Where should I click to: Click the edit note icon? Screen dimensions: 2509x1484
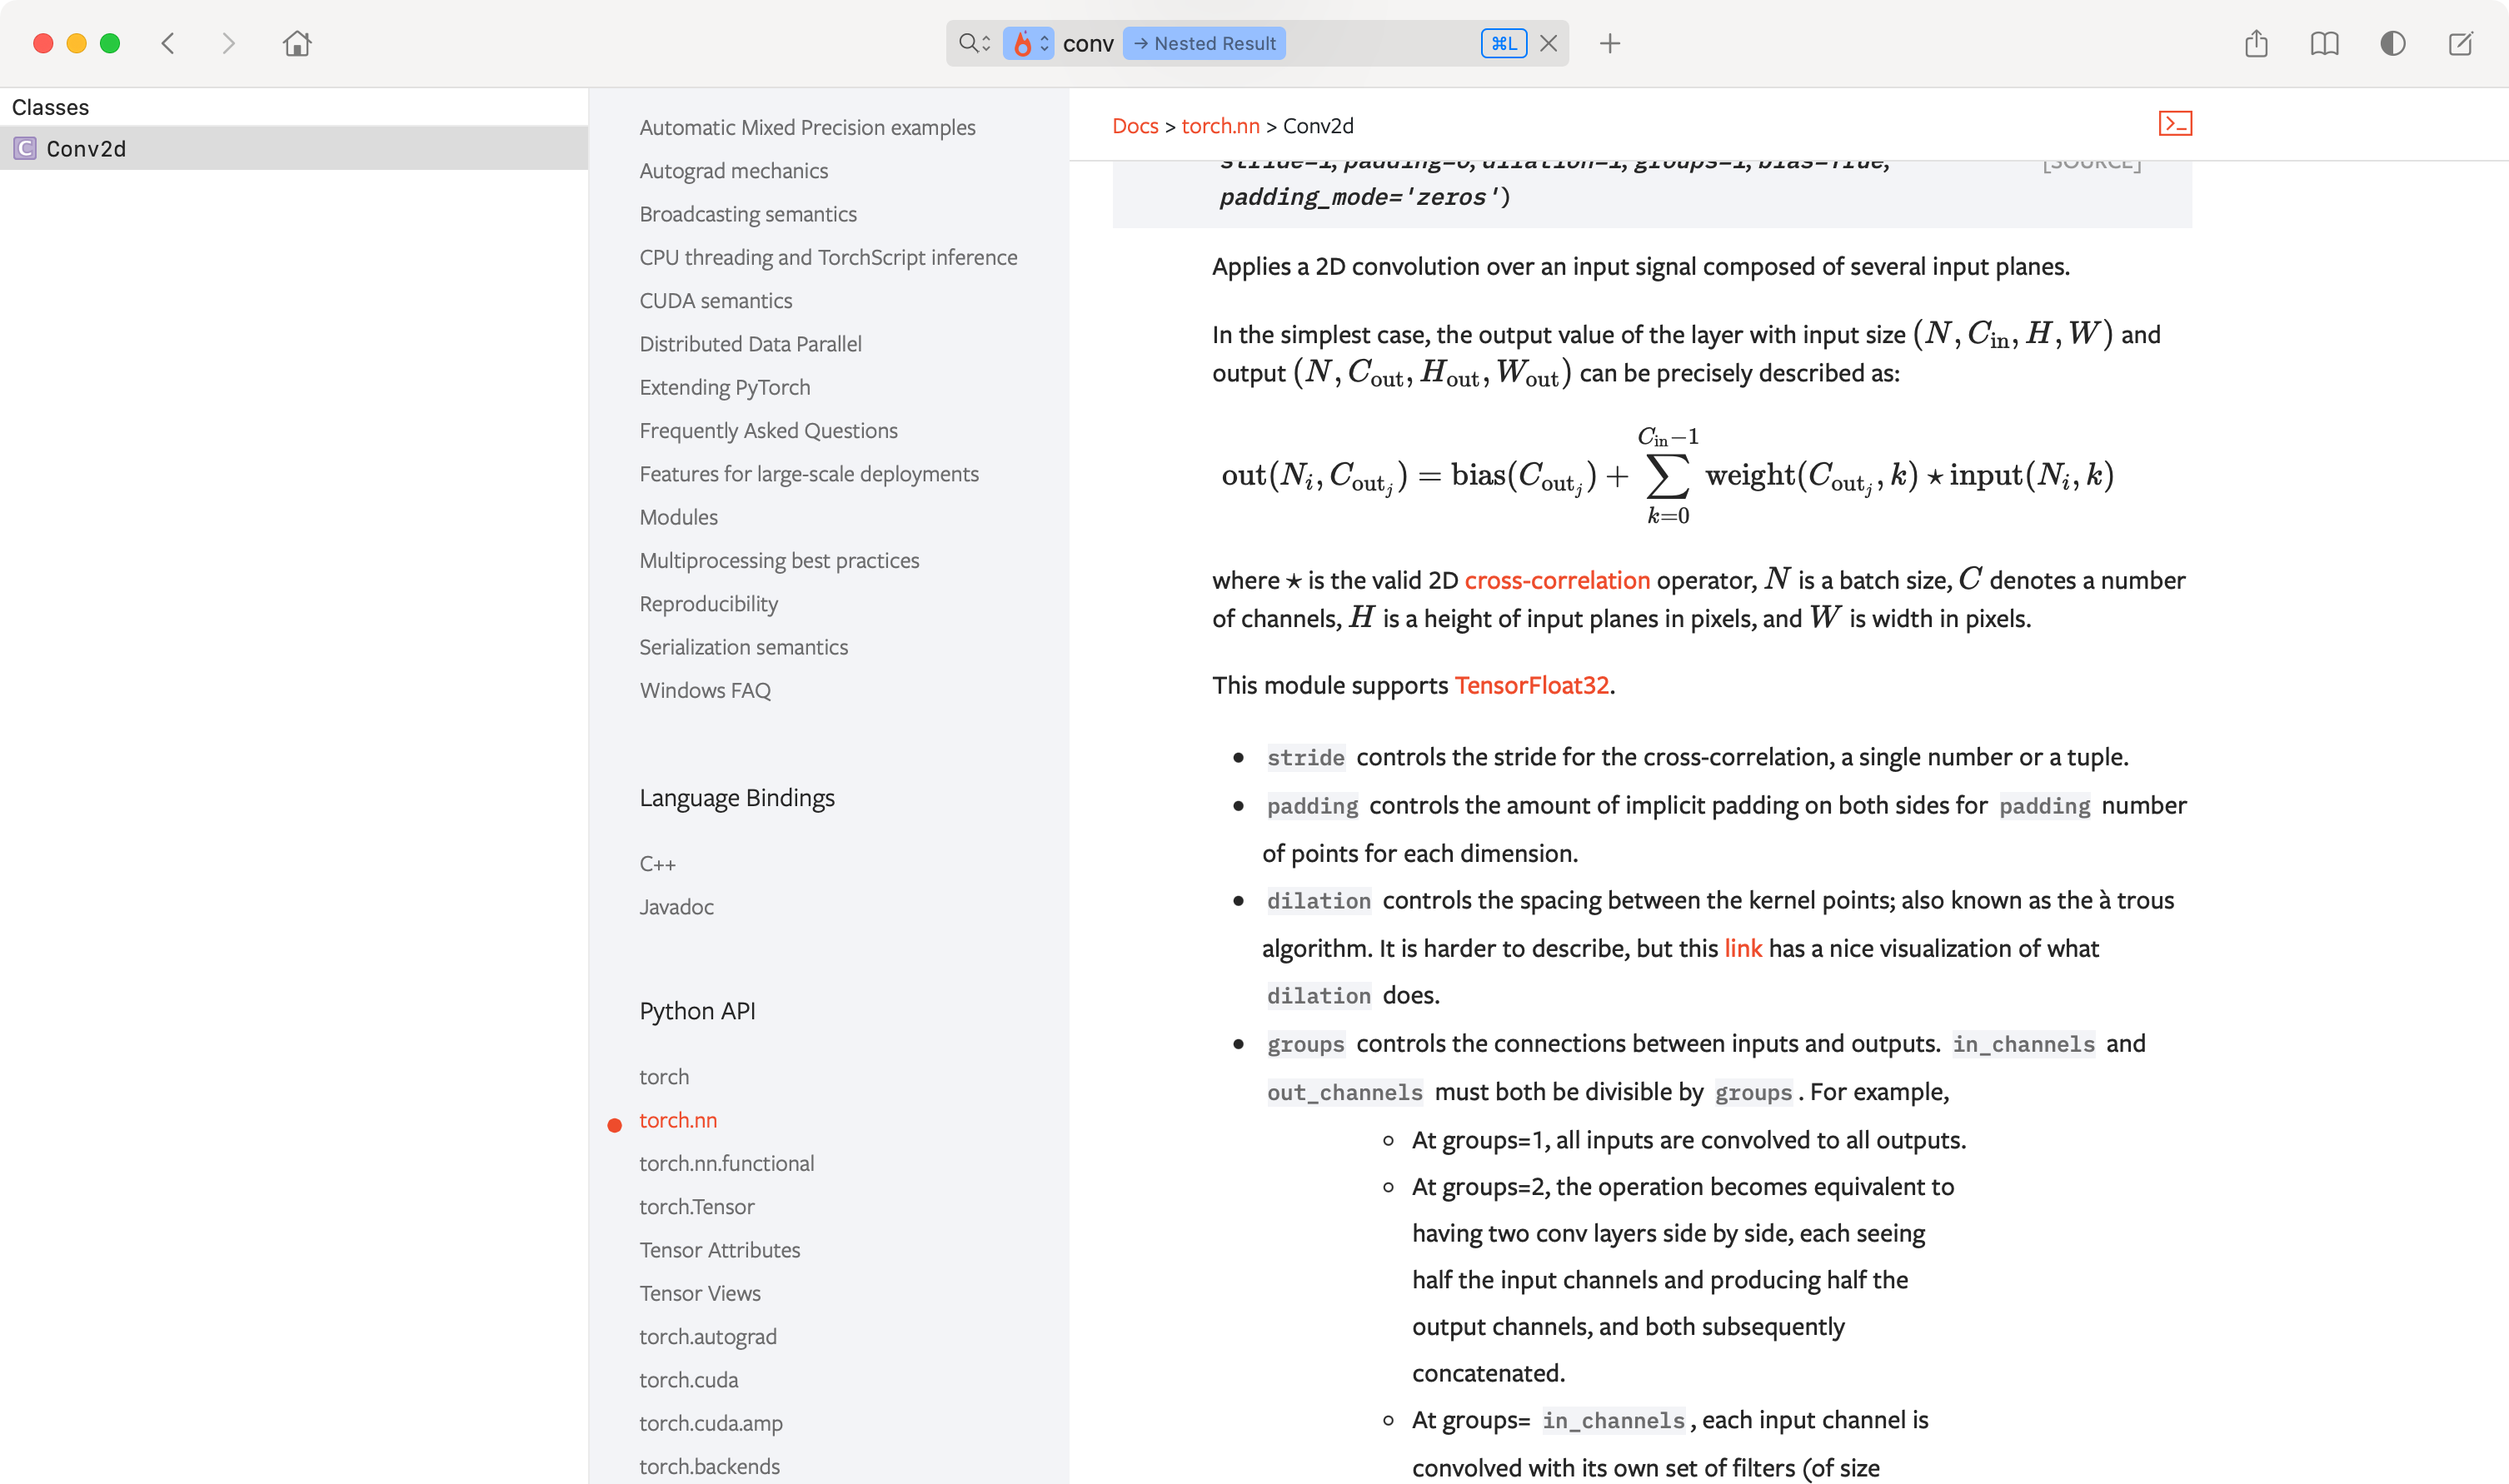(x=2460, y=43)
